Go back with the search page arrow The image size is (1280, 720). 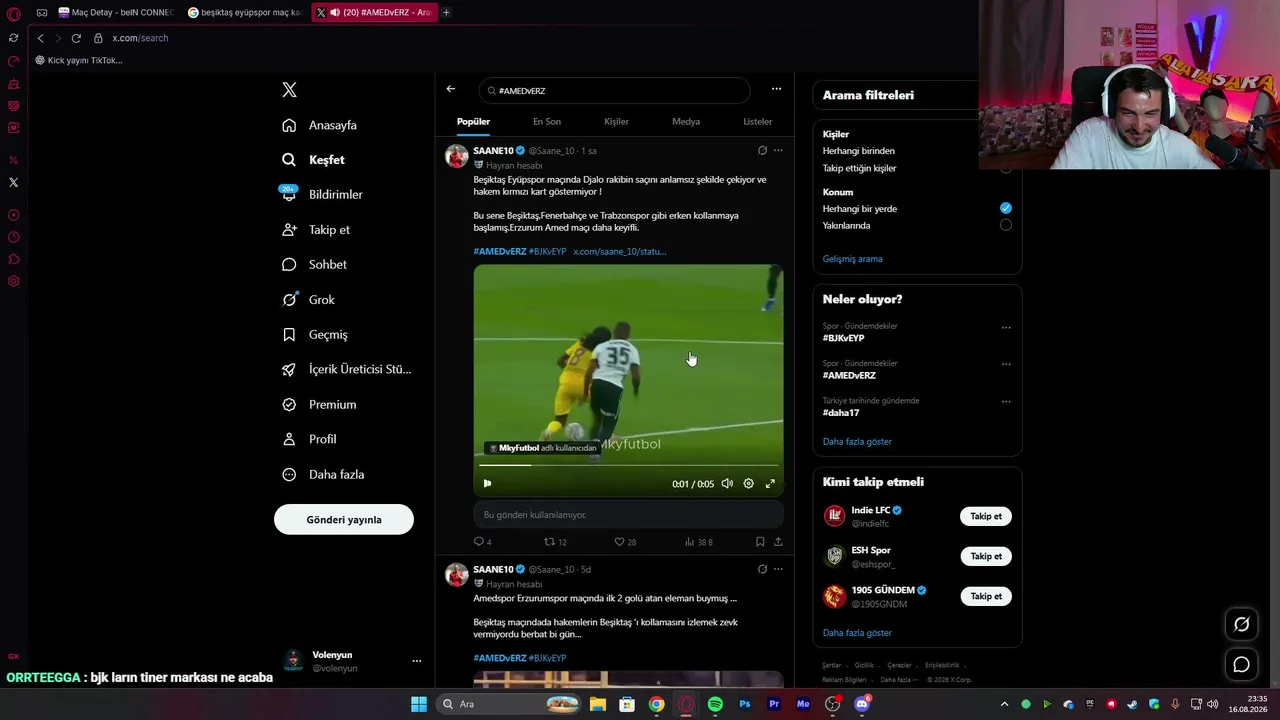[451, 89]
